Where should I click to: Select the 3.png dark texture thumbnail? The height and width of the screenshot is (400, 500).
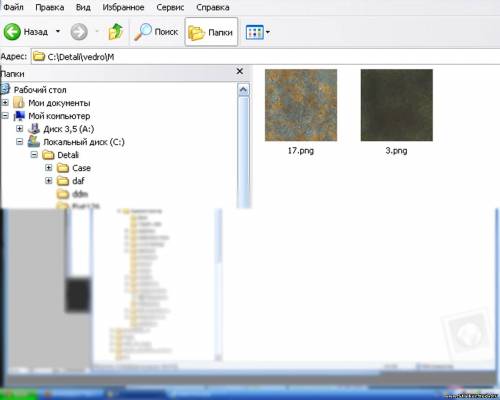point(397,105)
